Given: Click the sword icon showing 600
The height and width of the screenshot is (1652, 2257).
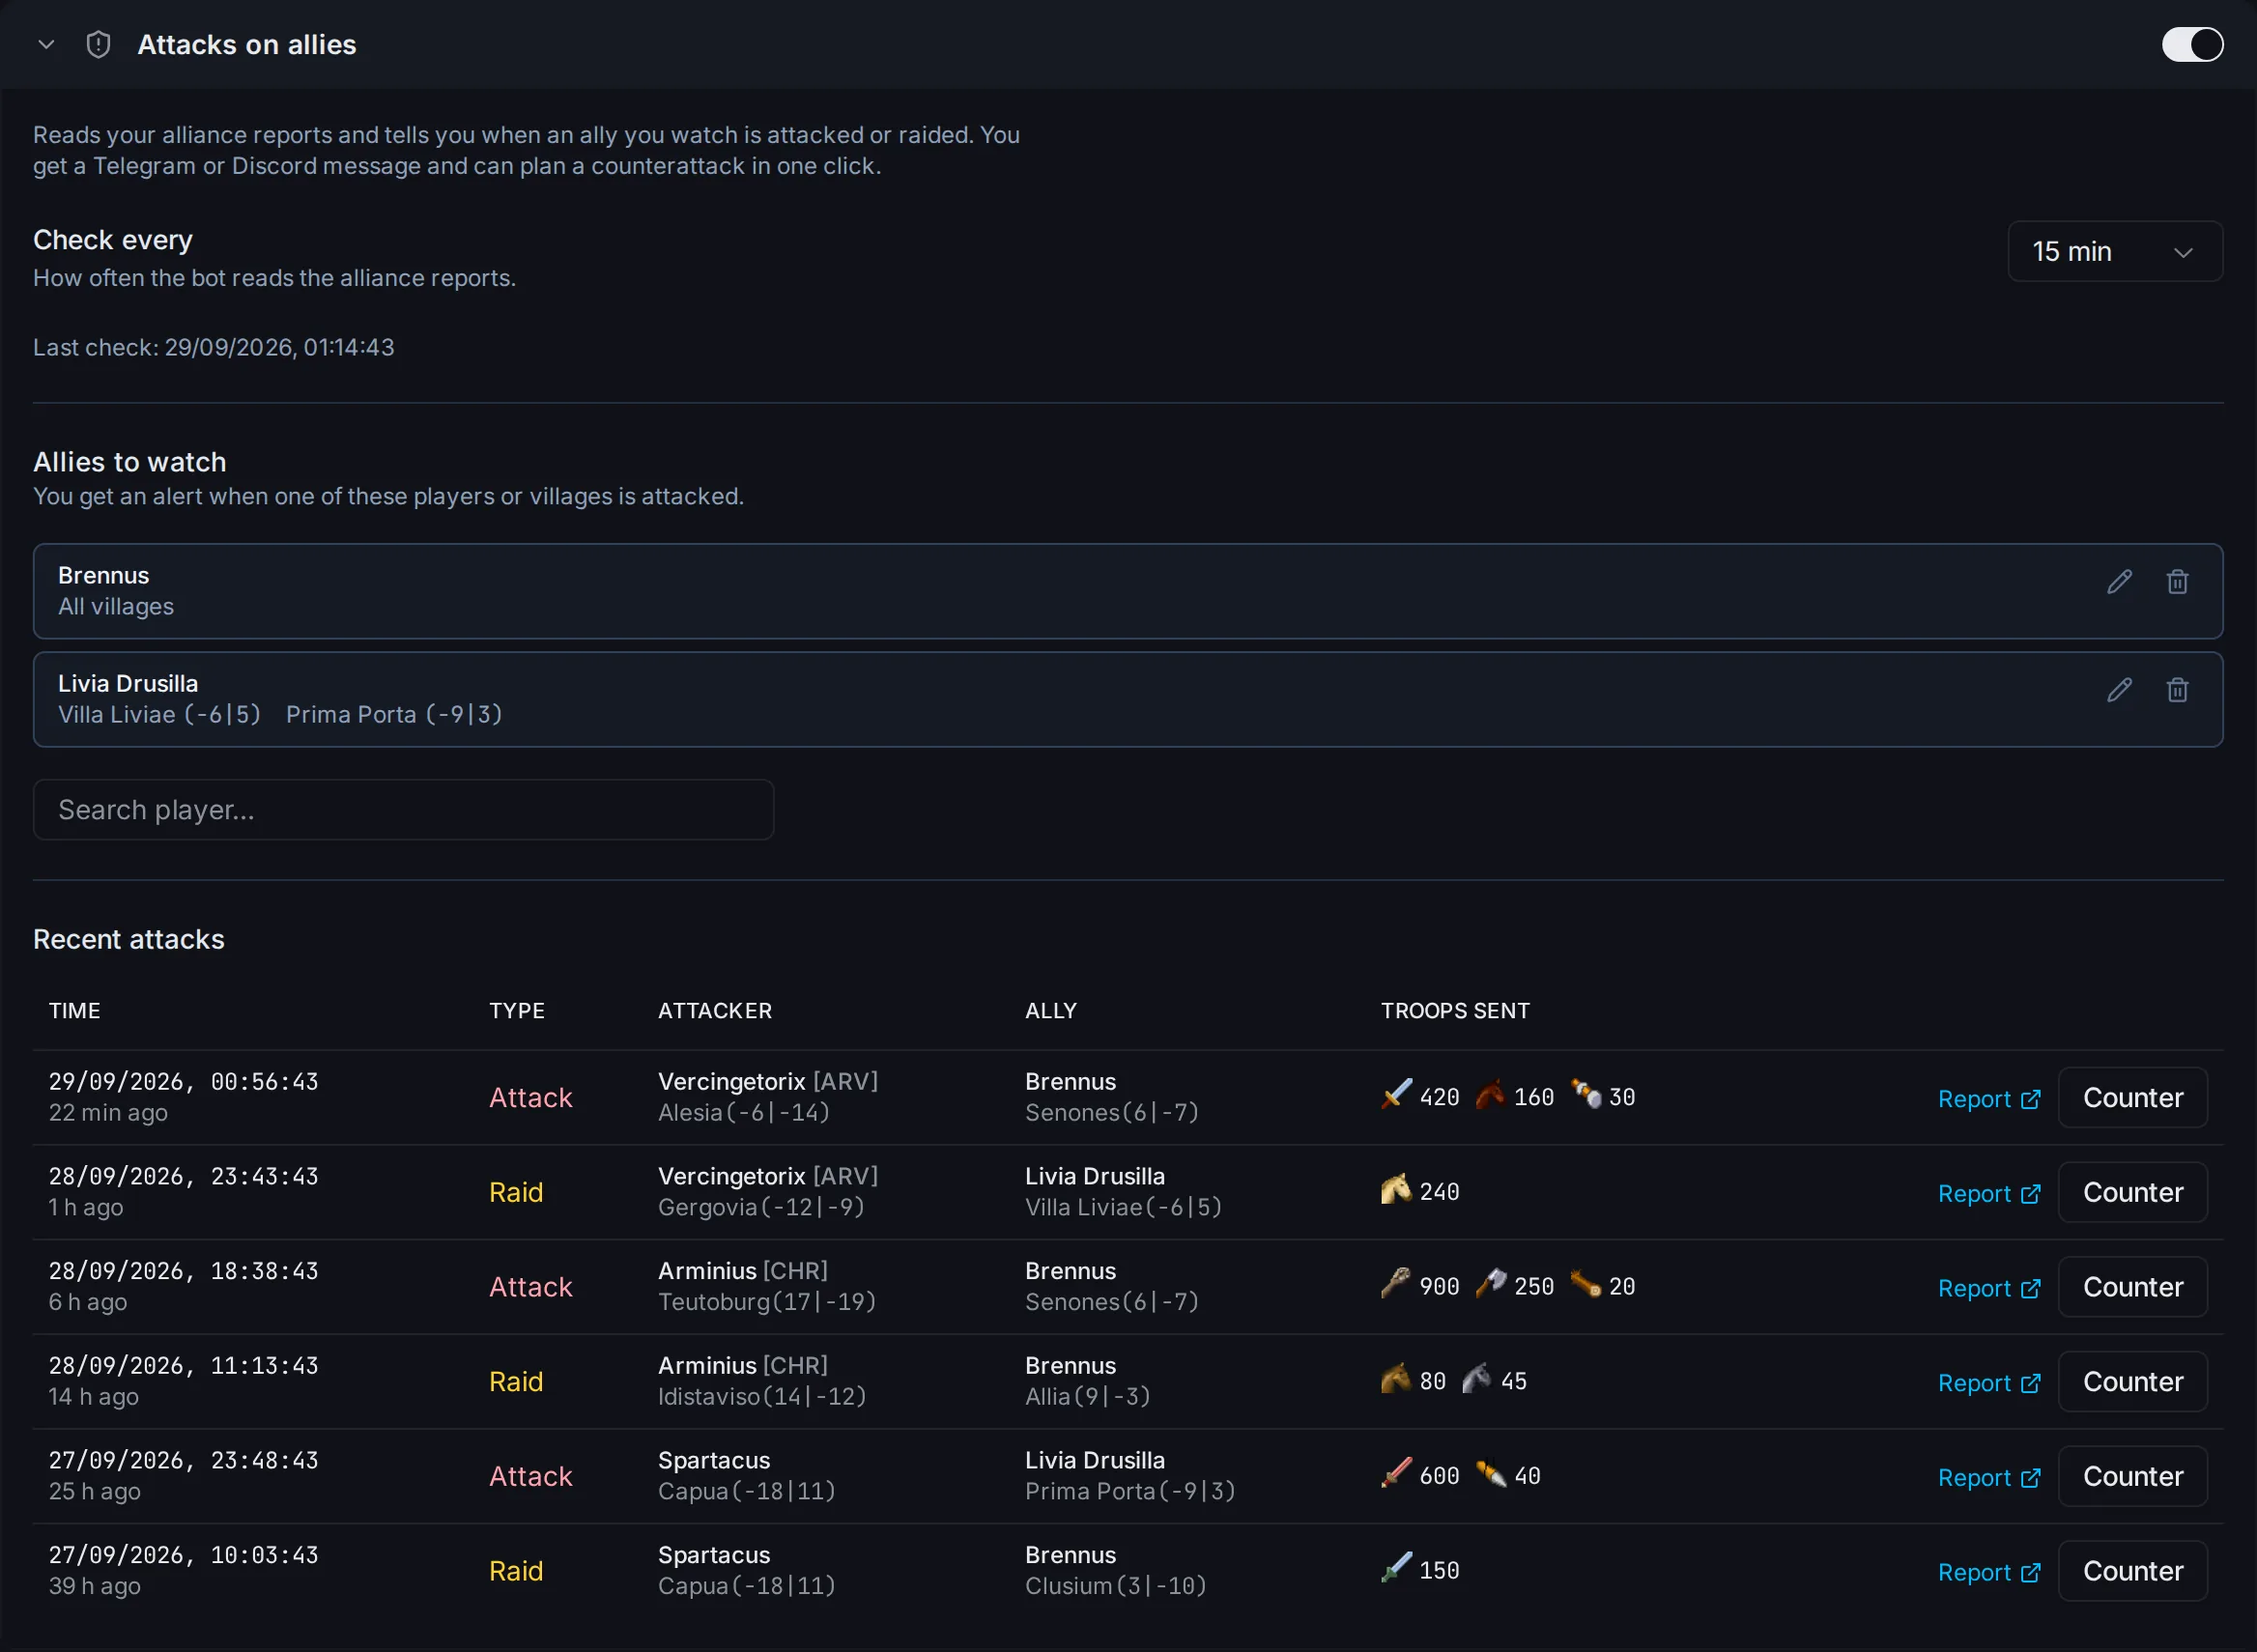Looking at the screenshot, I should pyautogui.click(x=1396, y=1473).
